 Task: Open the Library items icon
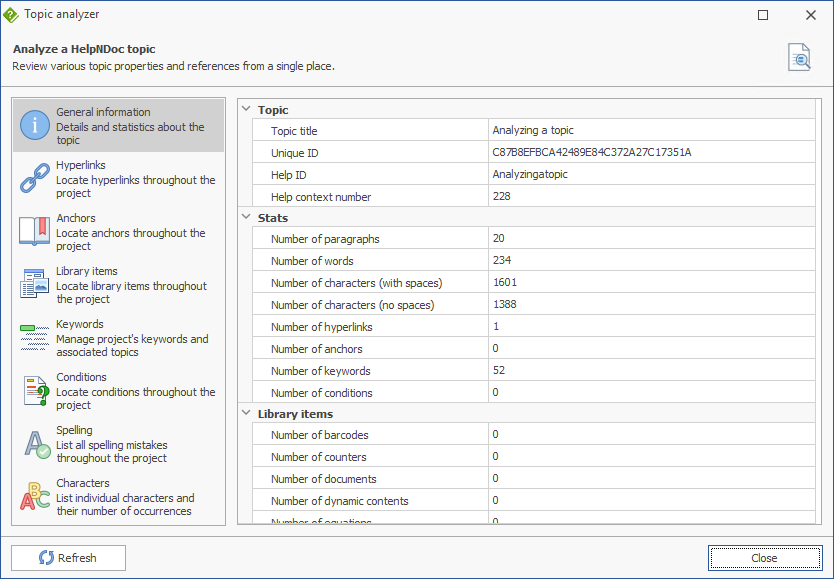tap(35, 284)
